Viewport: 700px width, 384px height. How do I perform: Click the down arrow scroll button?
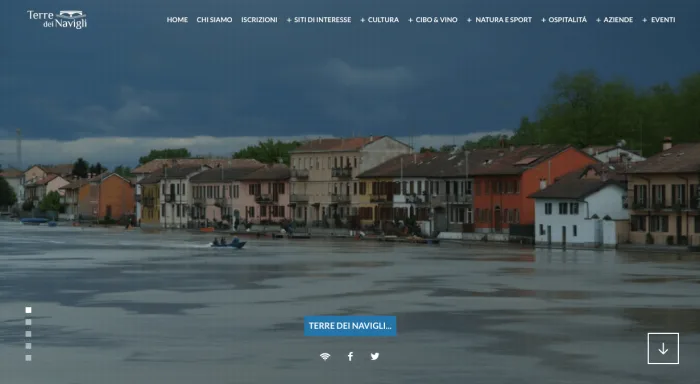663,348
